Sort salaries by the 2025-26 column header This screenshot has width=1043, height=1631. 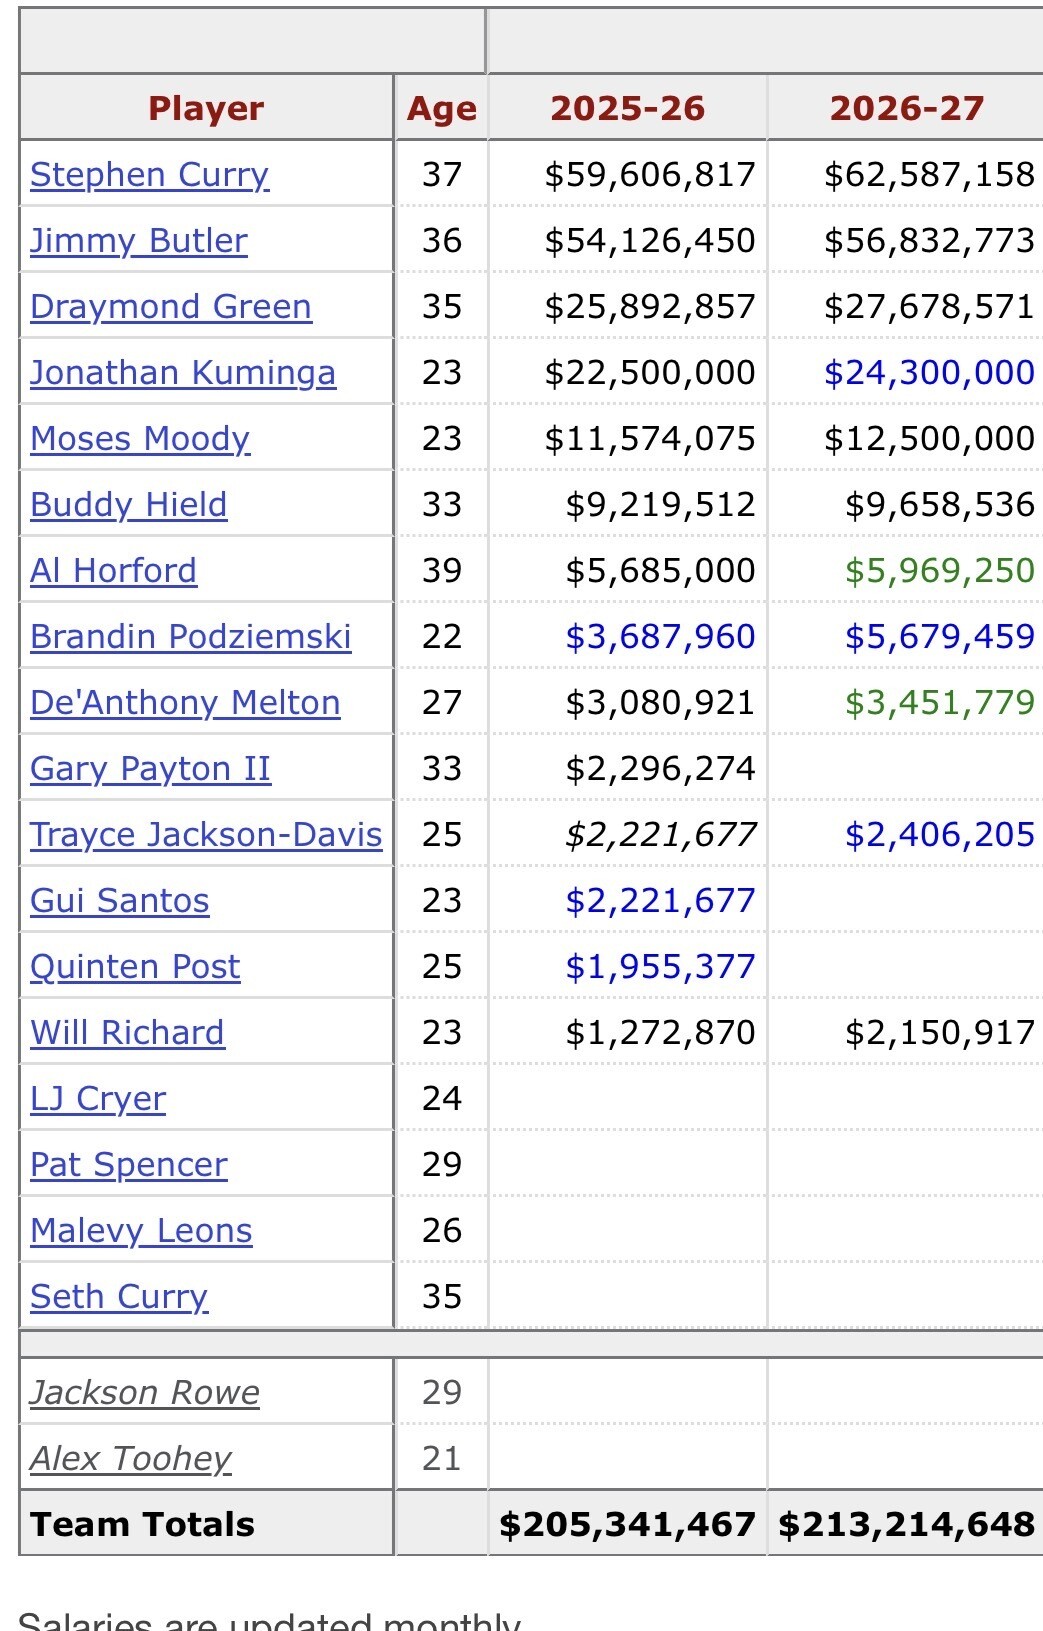(x=627, y=108)
